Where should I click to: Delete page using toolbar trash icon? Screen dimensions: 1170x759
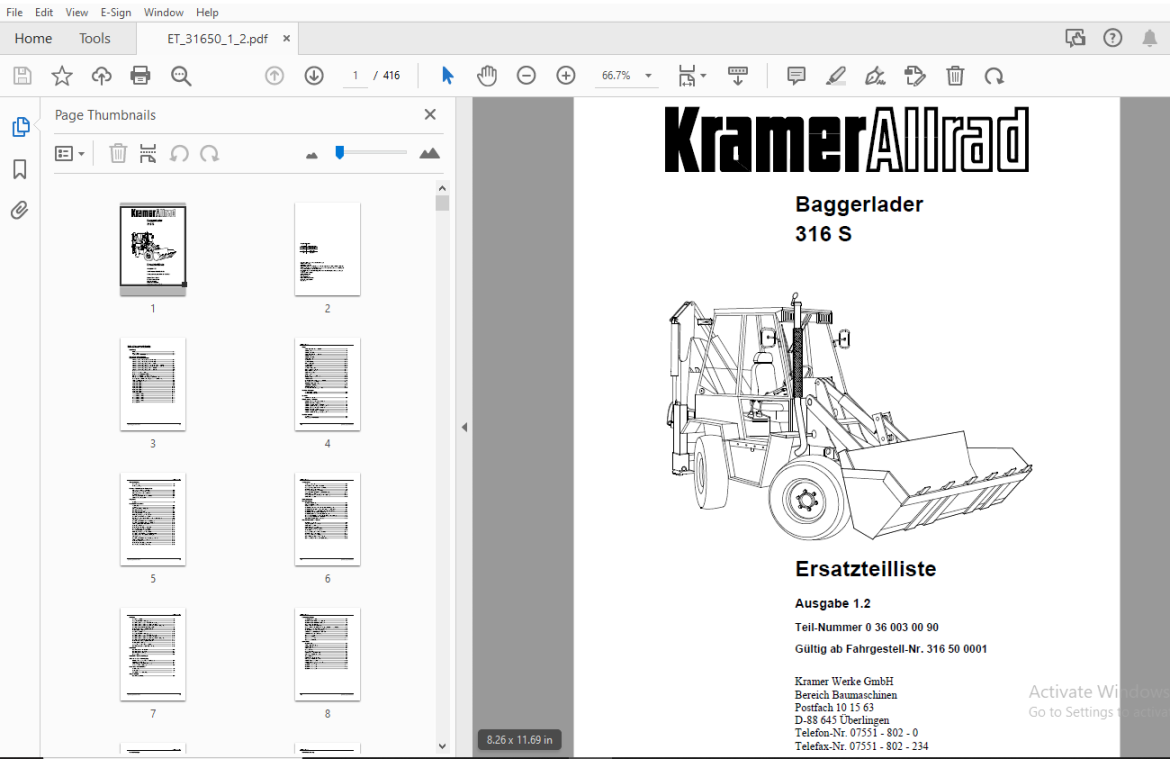(x=955, y=75)
